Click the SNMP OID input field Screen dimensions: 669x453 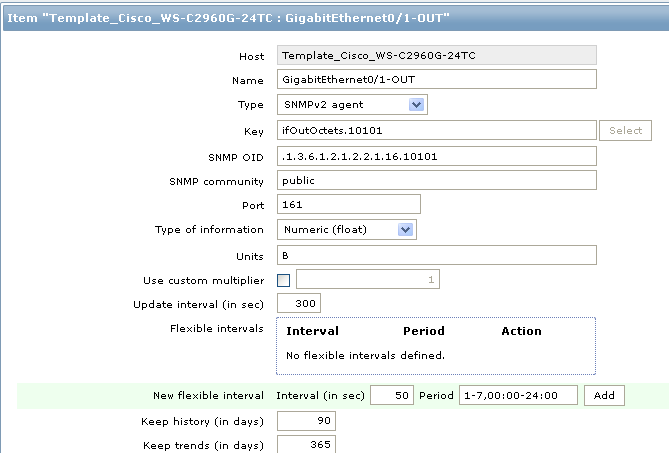(436, 156)
